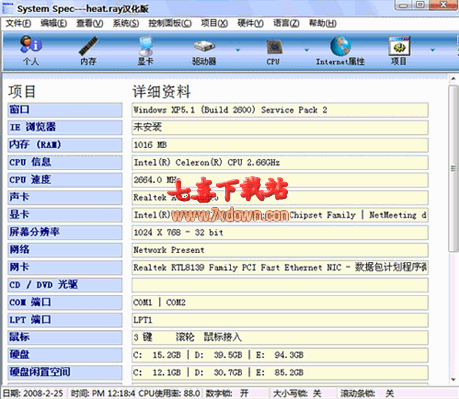Click the 屏幕分辨率 item label
This screenshot has width=459, height=399.
(x=65, y=232)
